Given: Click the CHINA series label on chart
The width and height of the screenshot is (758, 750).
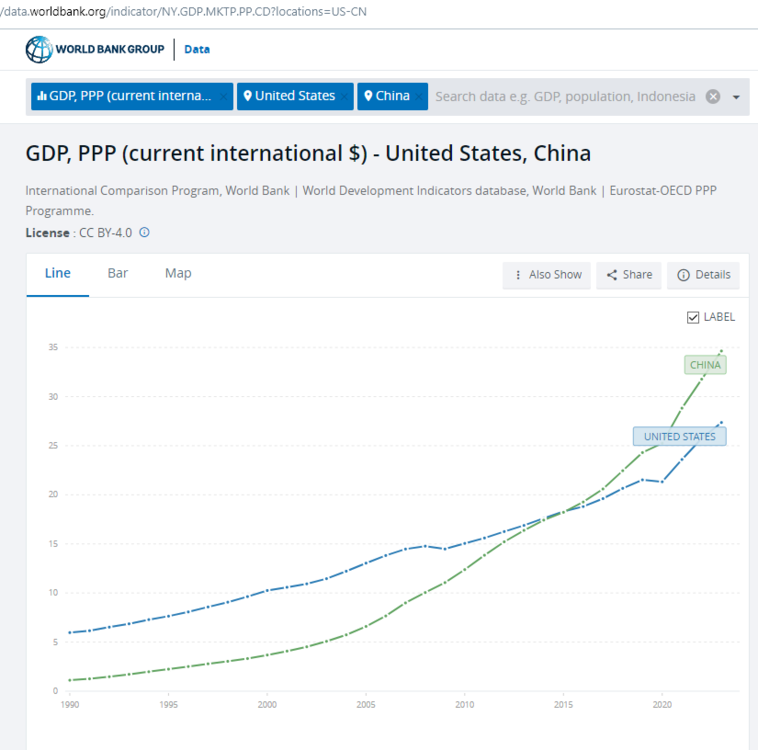Looking at the screenshot, I should click(705, 365).
